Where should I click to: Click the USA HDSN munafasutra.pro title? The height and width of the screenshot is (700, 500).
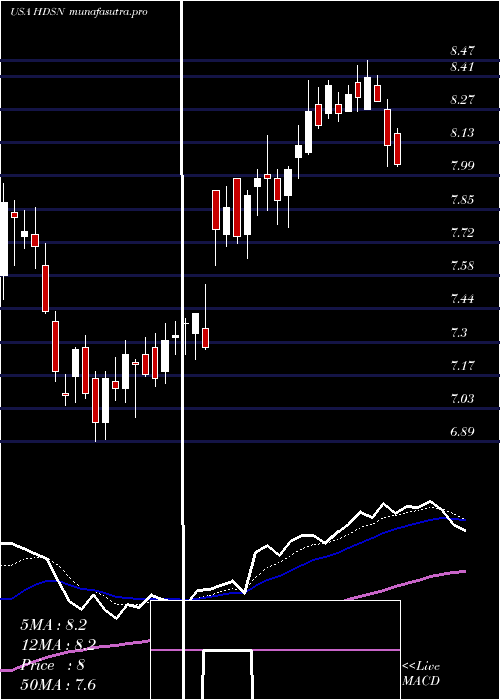[79, 12]
